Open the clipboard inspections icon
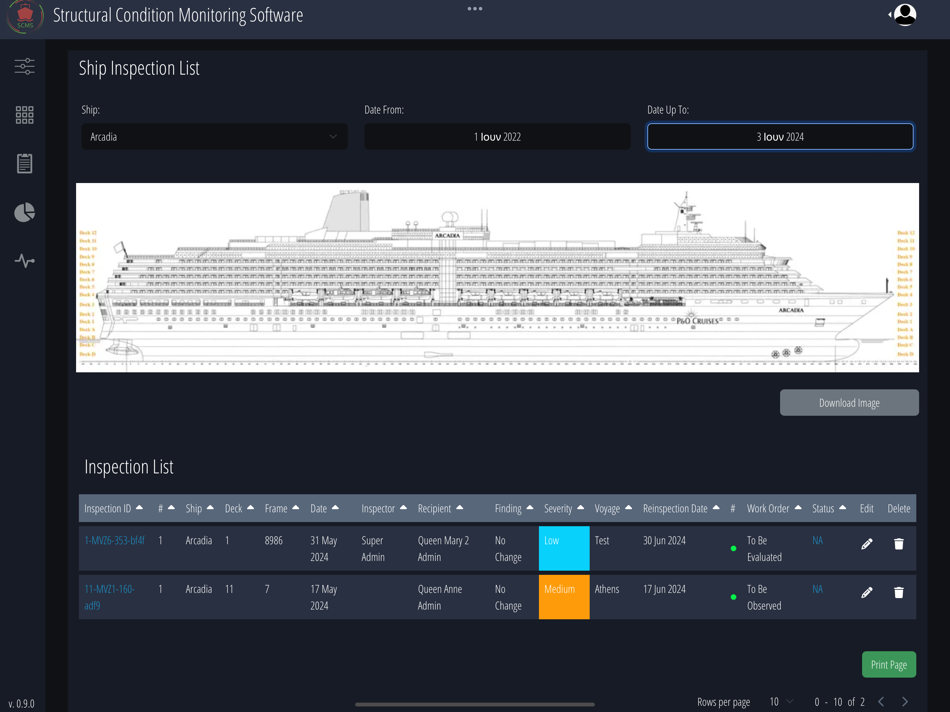950x712 pixels. point(24,163)
